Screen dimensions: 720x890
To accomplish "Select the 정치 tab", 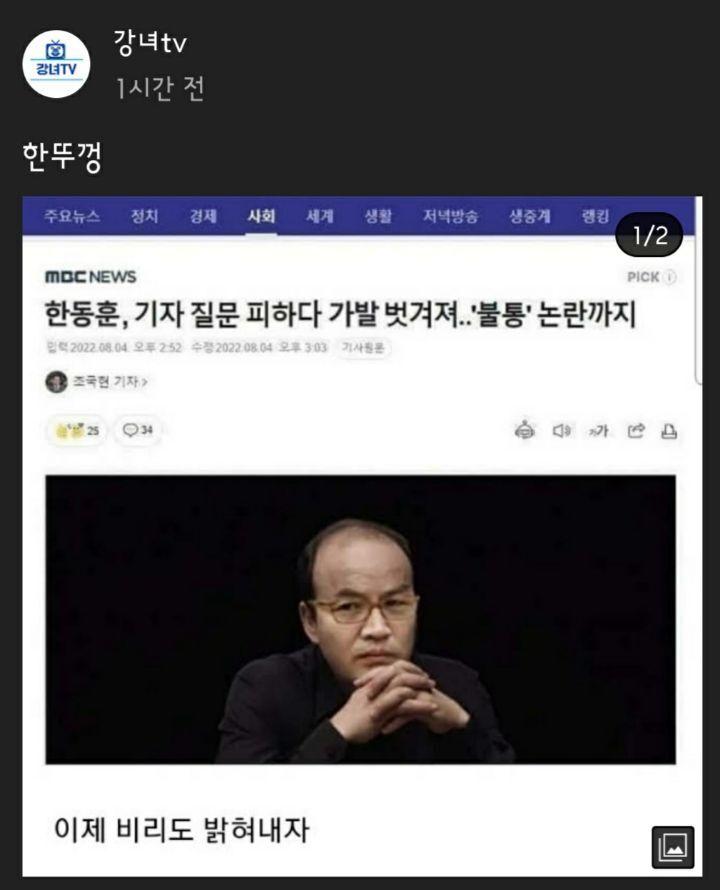I will (144, 216).
